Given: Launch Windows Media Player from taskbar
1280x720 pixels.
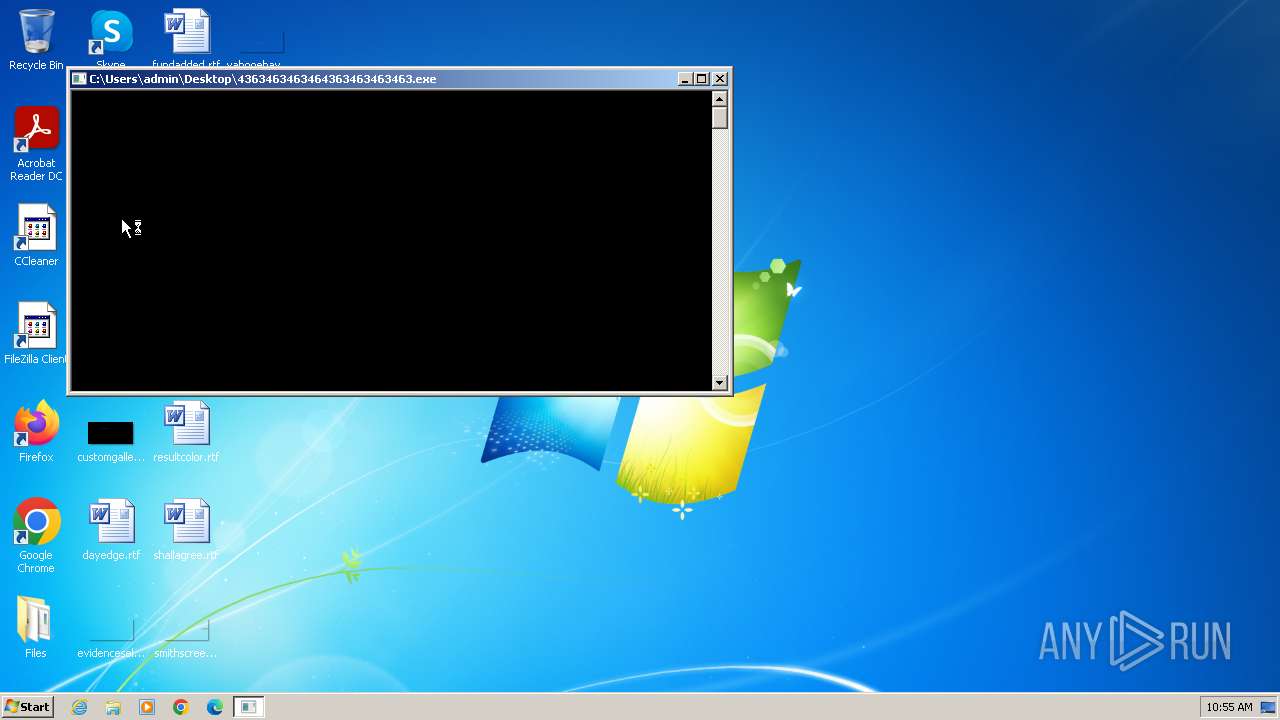Looking at the screenshot, I should point(147,707).
